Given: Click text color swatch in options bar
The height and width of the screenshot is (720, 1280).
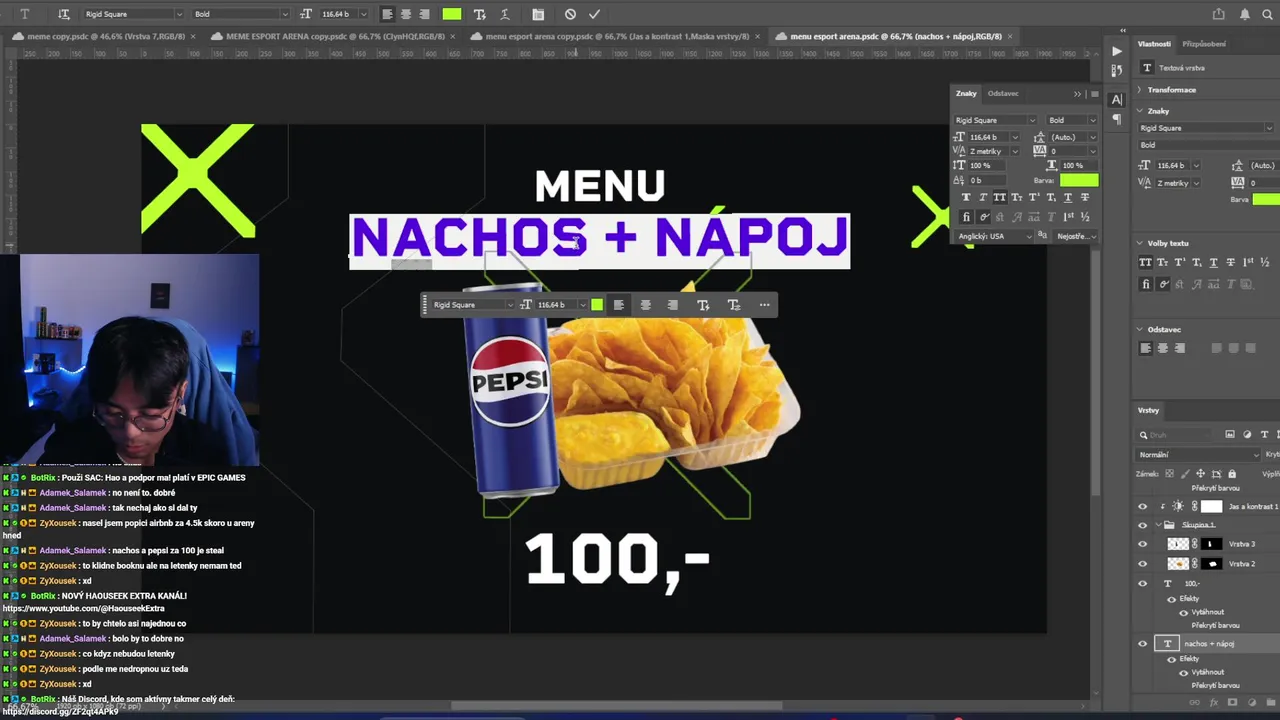Looking at the screenshot, I should click(x=452, y=14).
